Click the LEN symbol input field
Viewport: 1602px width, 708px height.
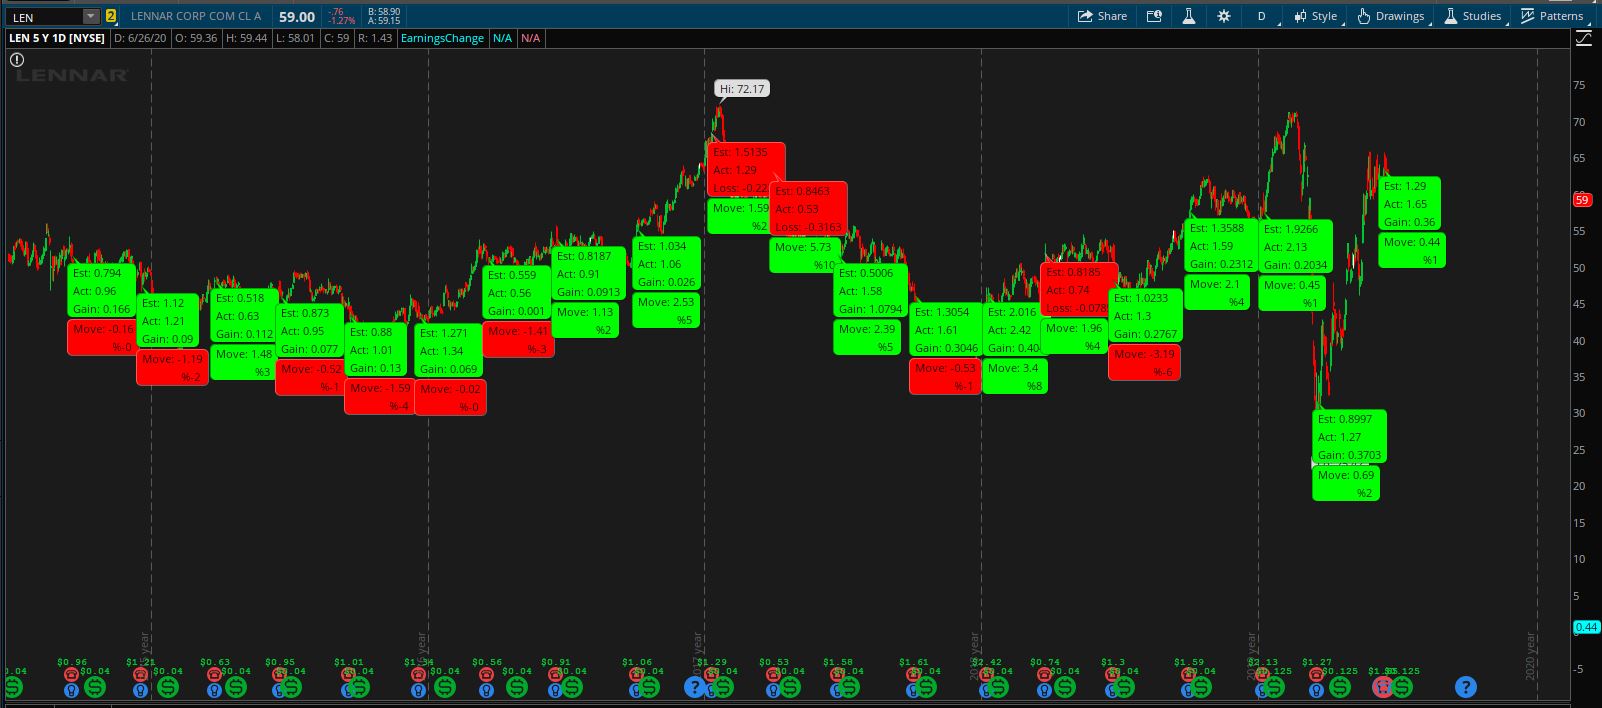[44, 17]
